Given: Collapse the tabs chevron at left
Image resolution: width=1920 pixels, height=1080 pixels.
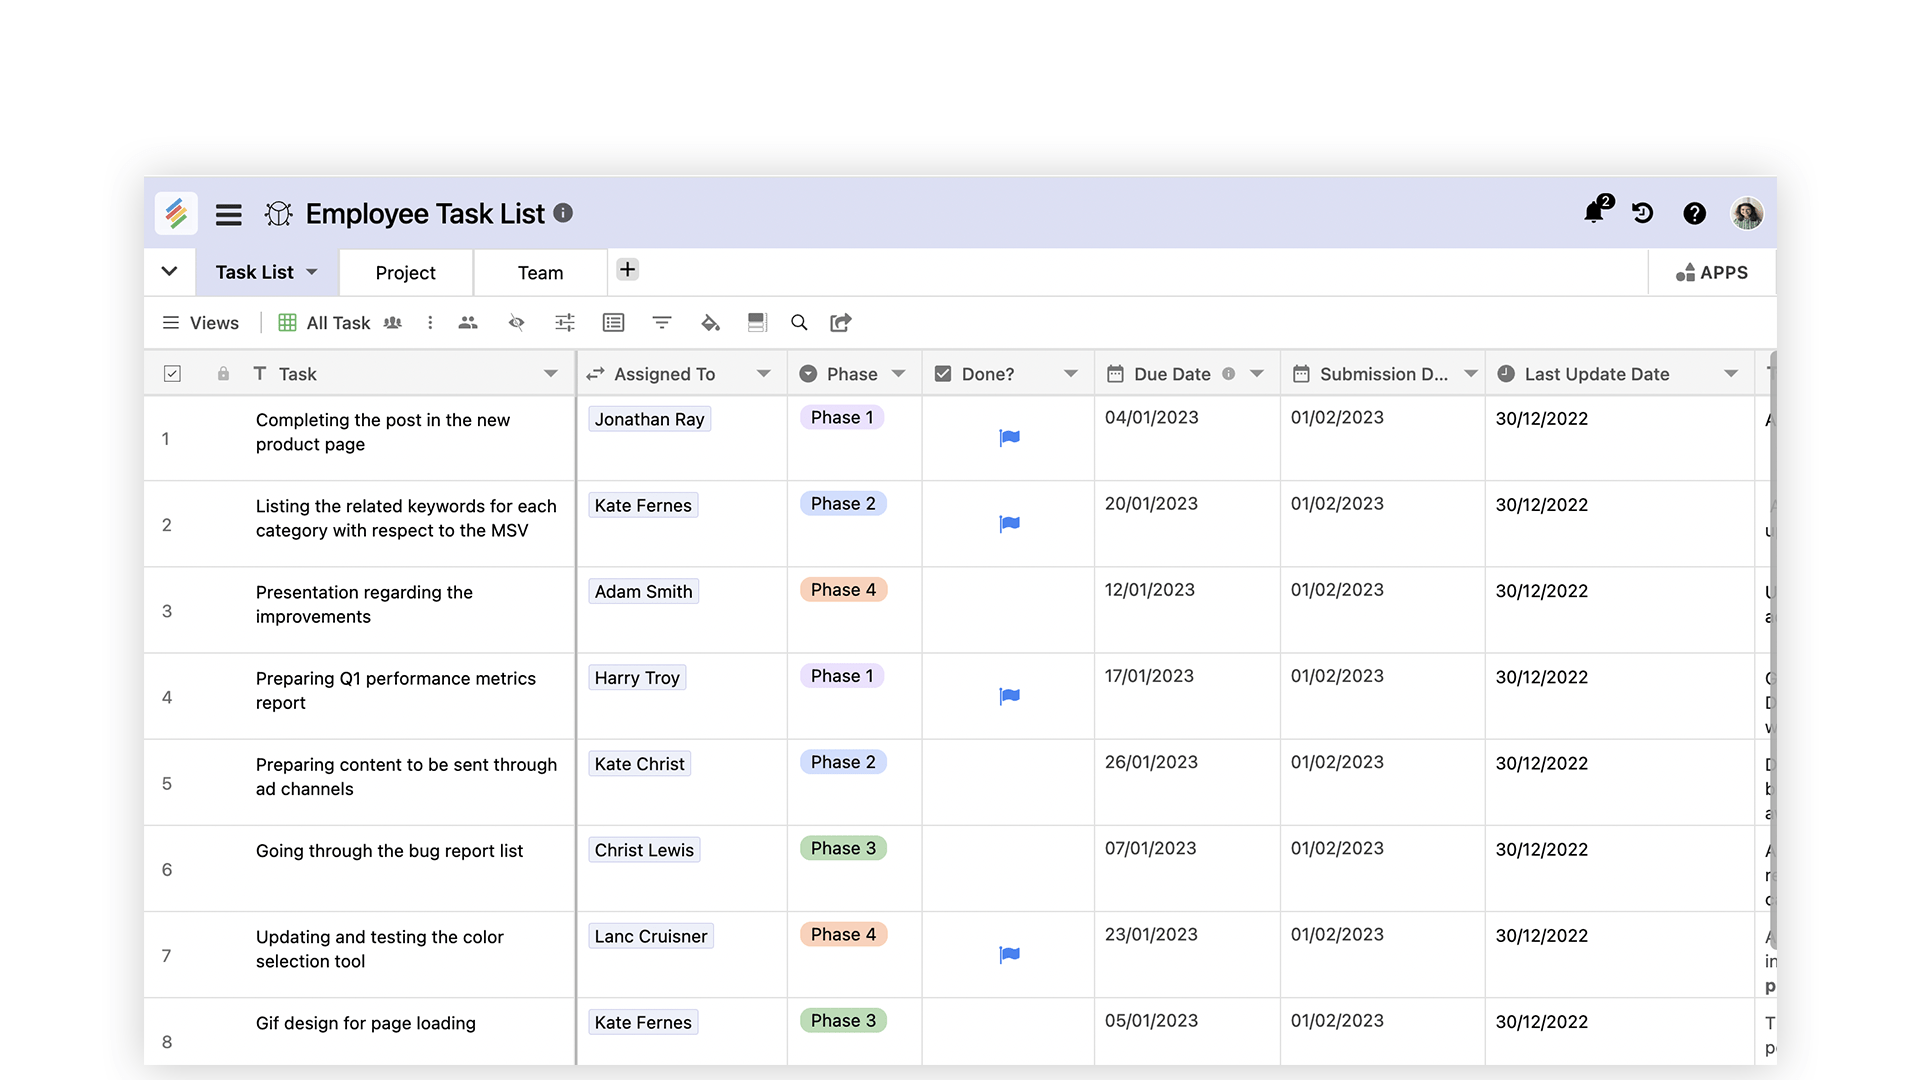Looking at the screenshot, I should point(169,271).
